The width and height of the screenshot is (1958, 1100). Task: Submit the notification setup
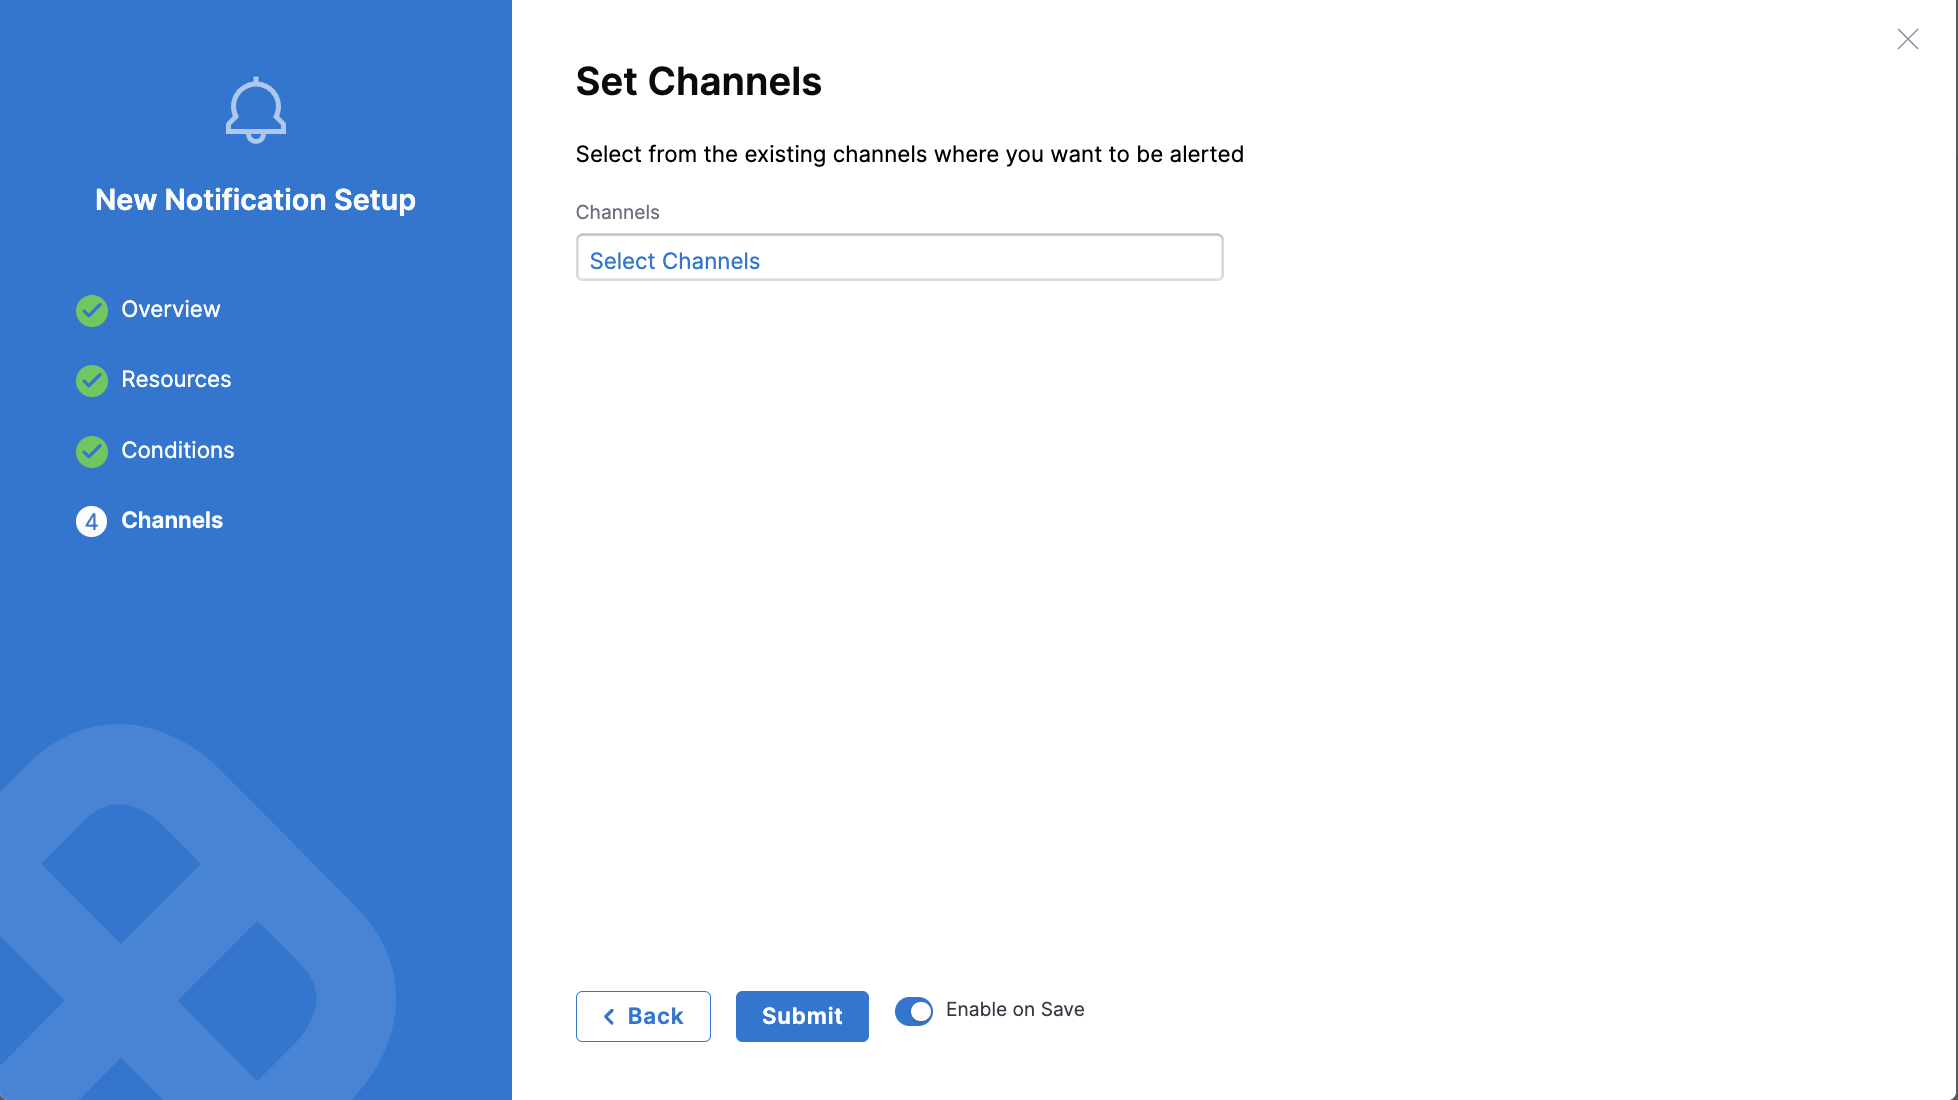[802, 1016]
